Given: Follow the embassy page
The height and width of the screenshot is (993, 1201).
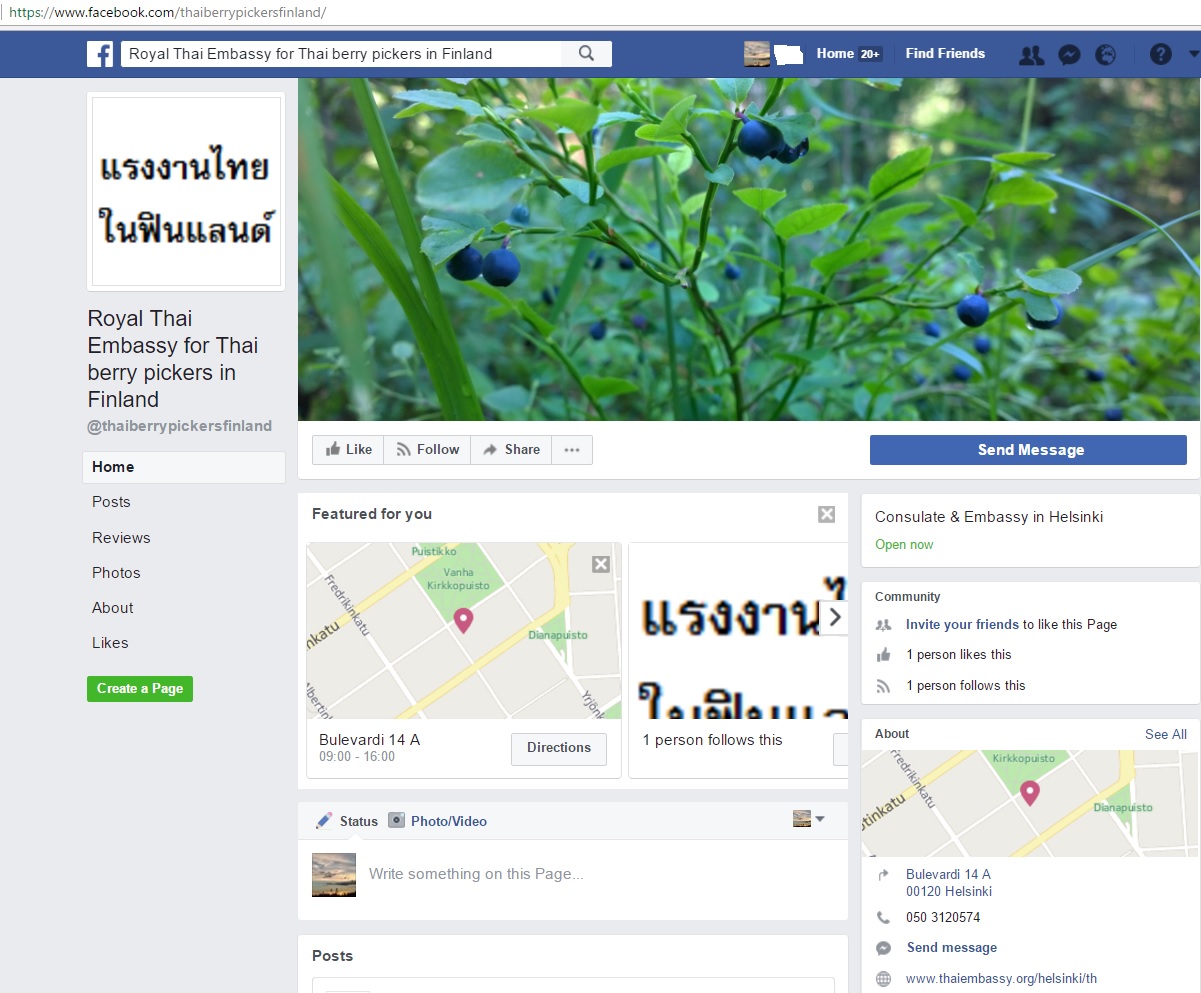Looking at the screenshot, I should tap(427, 450).
